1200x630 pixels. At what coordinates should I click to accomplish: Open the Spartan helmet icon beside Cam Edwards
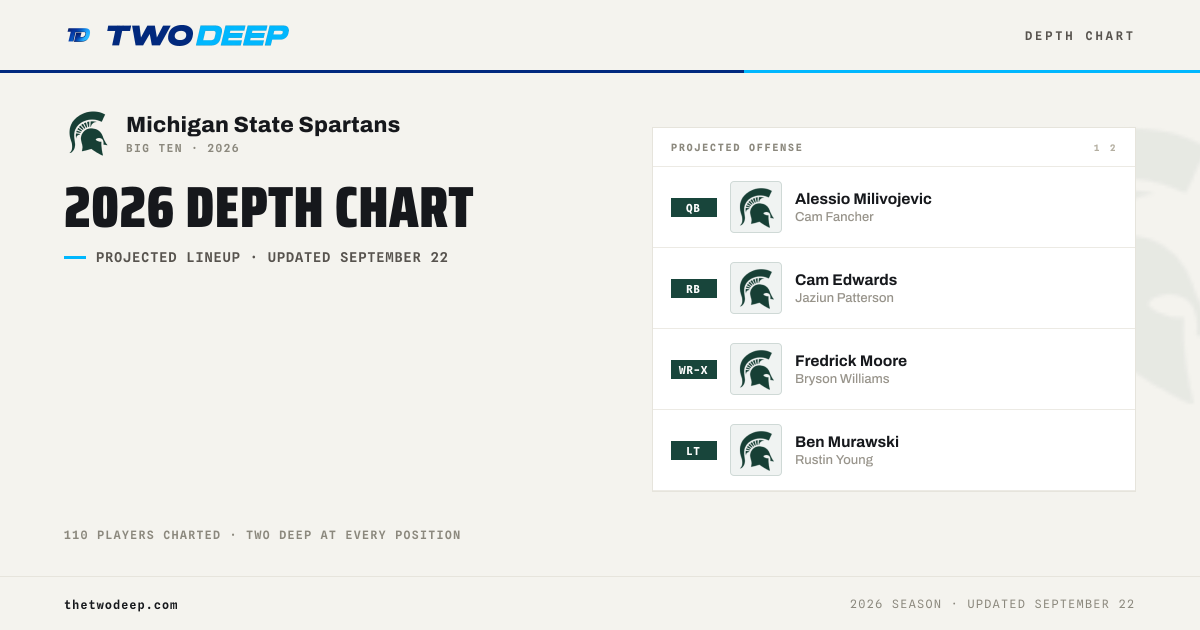point(756,288)
